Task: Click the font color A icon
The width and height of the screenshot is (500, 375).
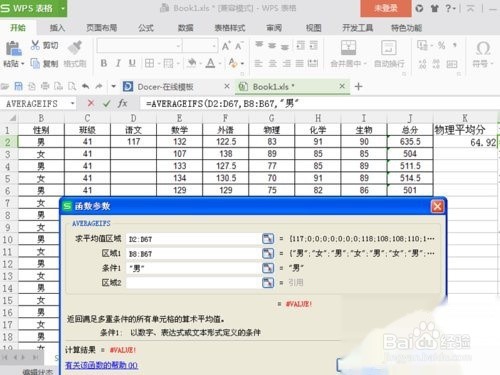Action: click(x=210, y=63)
